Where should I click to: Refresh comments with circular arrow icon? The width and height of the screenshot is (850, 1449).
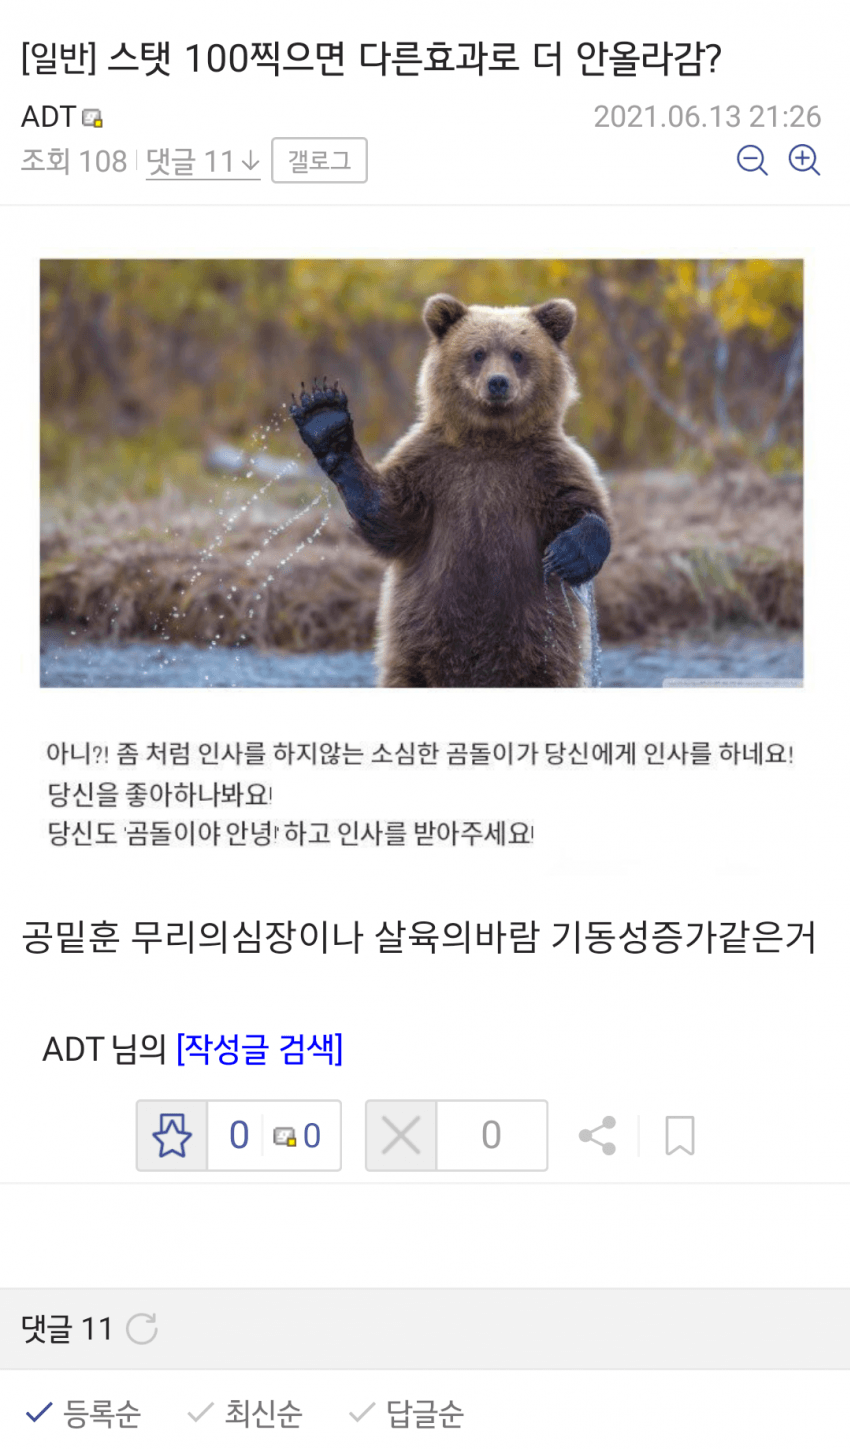tap(142, 1329)
